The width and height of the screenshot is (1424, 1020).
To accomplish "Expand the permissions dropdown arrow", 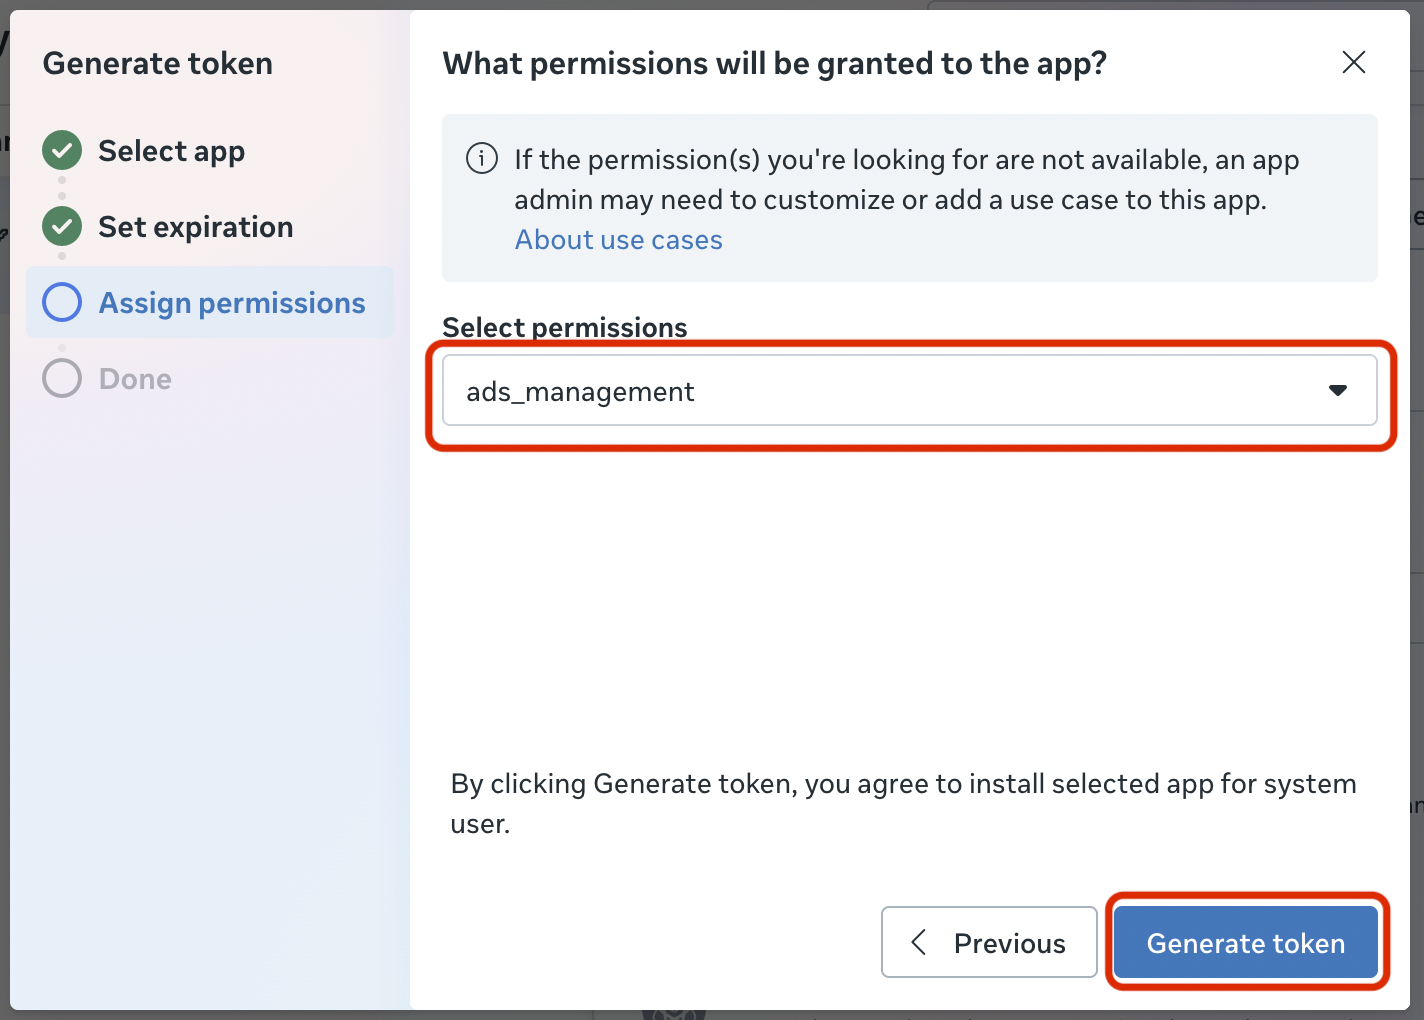I will tap(1338, 390).
